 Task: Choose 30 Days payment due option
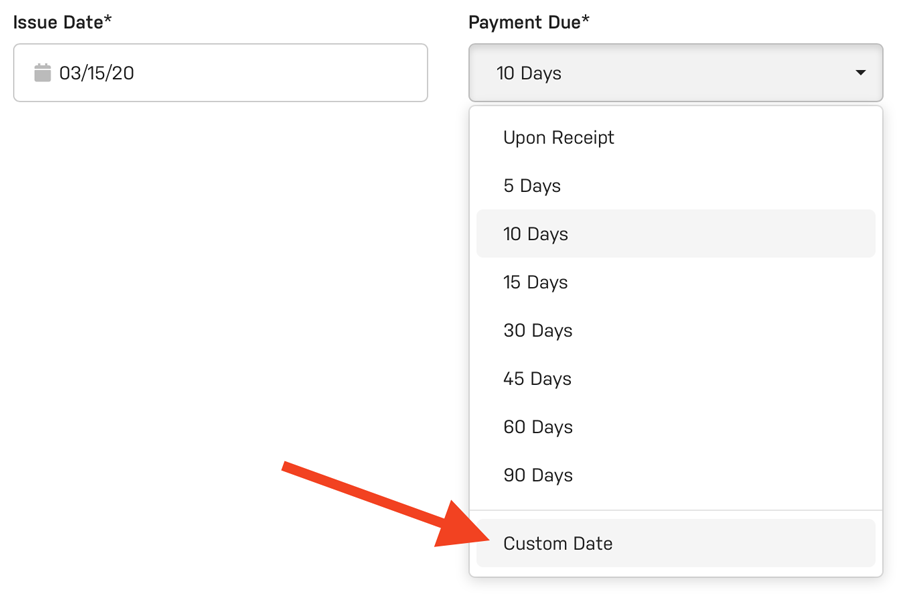pyautogui.click(x=537, y=330)
